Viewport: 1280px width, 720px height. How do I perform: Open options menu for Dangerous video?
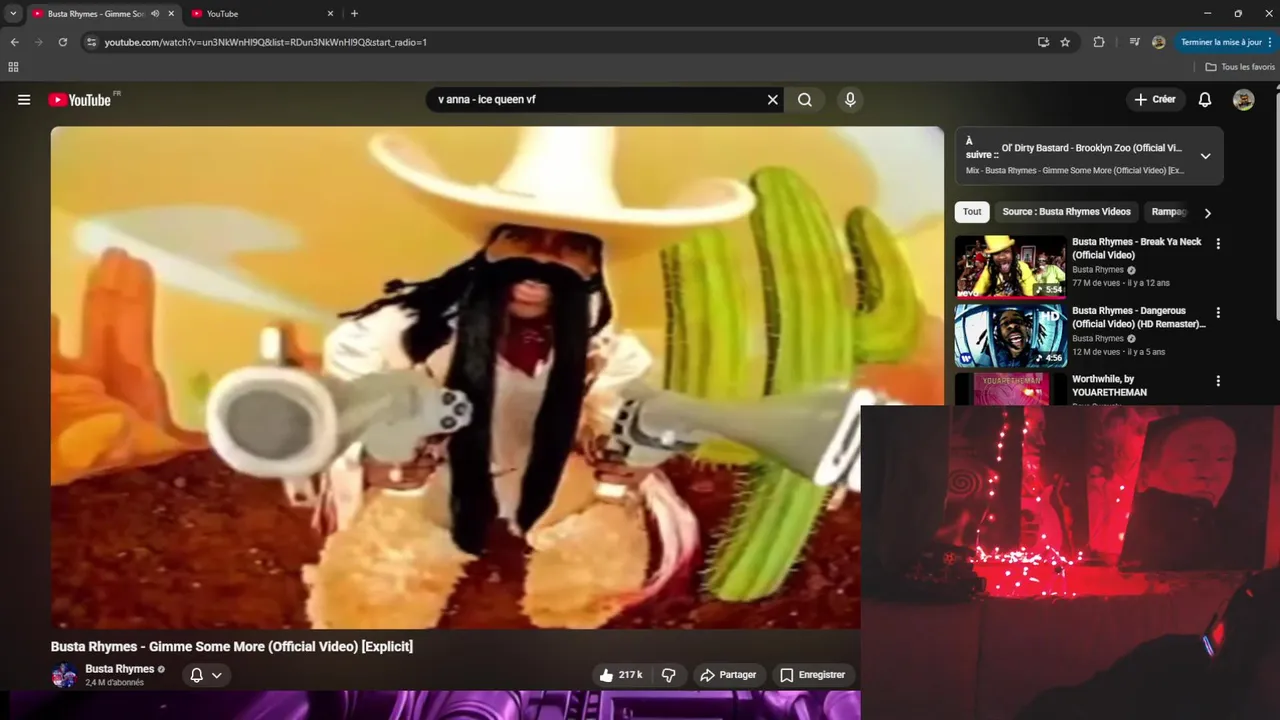1218,312
